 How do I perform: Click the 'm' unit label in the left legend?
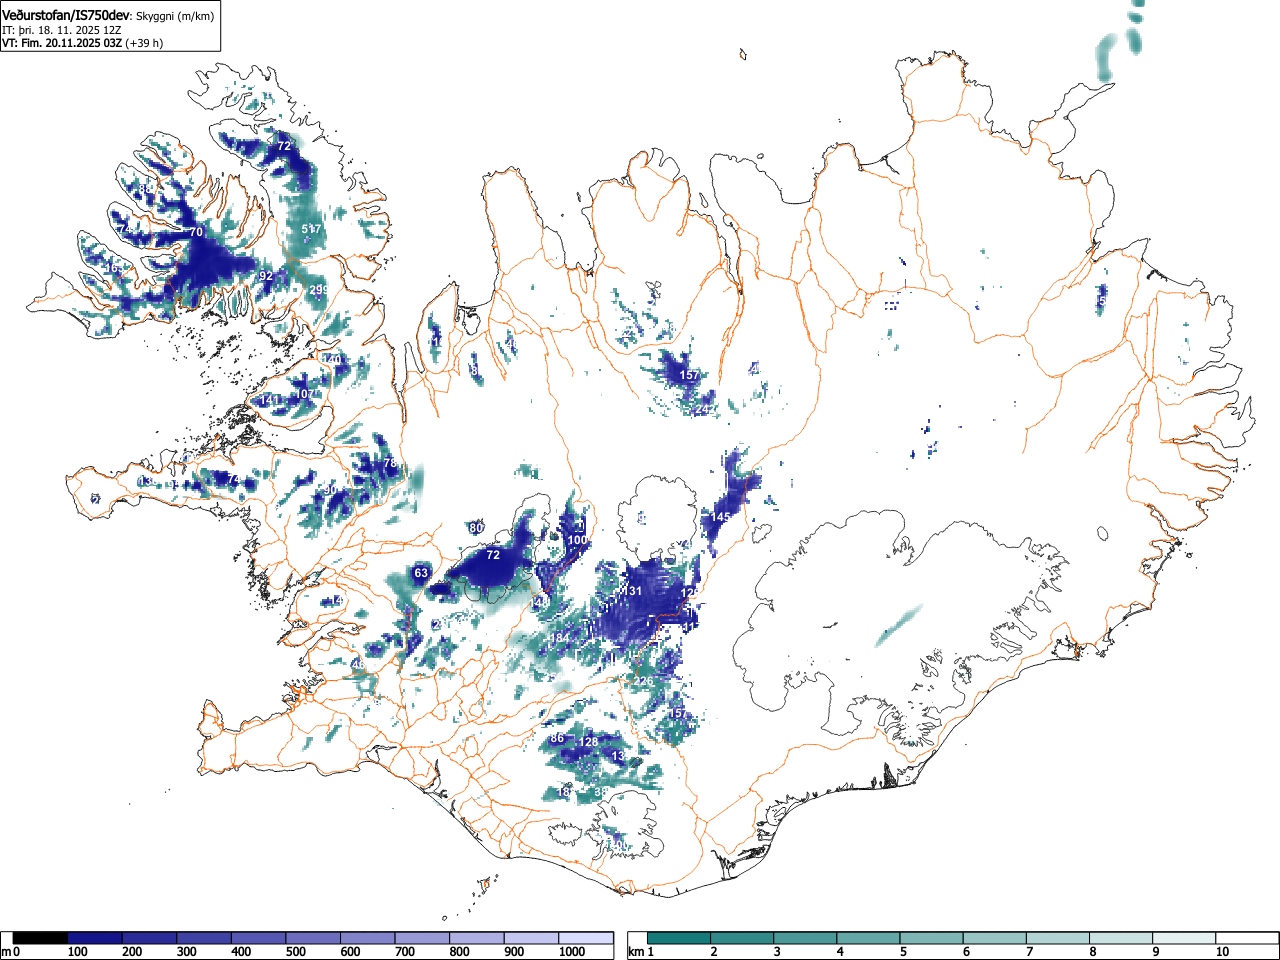(6, 952)
